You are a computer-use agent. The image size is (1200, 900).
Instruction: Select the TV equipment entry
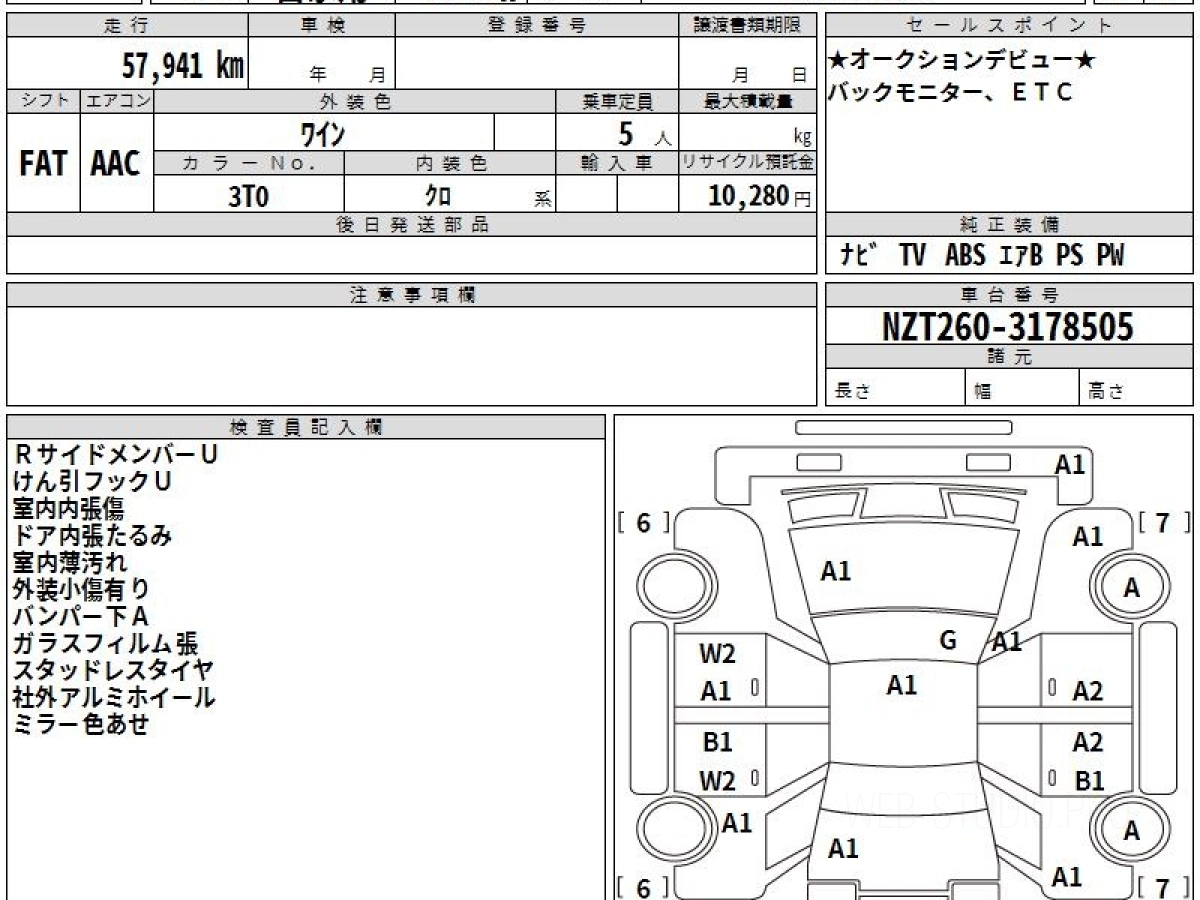pos(912,257)
